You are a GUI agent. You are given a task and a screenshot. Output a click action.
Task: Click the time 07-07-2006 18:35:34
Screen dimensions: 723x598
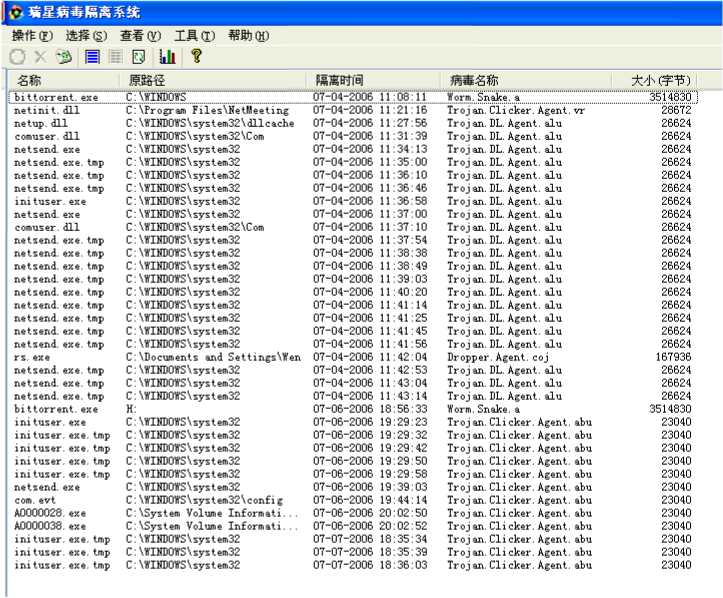tap(370, 539)
